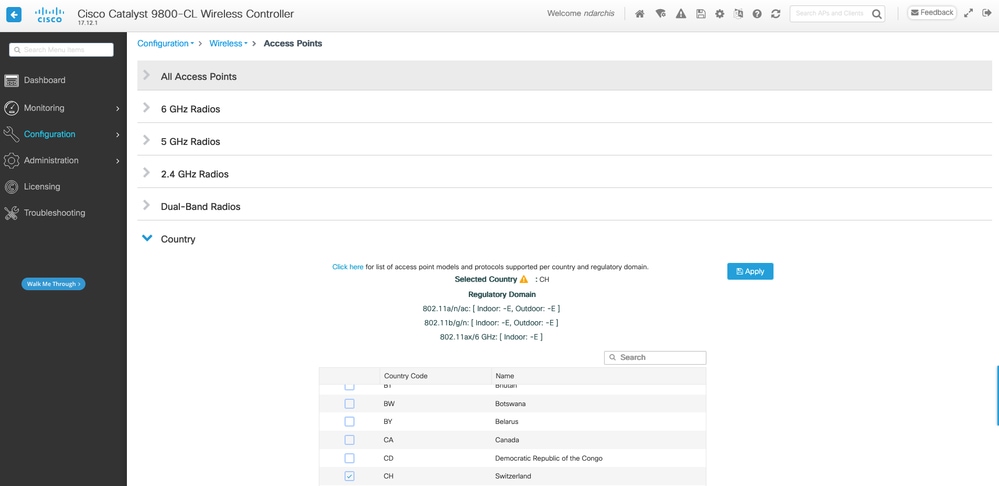The width and height of the screenshot is (999, 486).
Task: Open the Licensing menu item
Action: coord(42,187)
